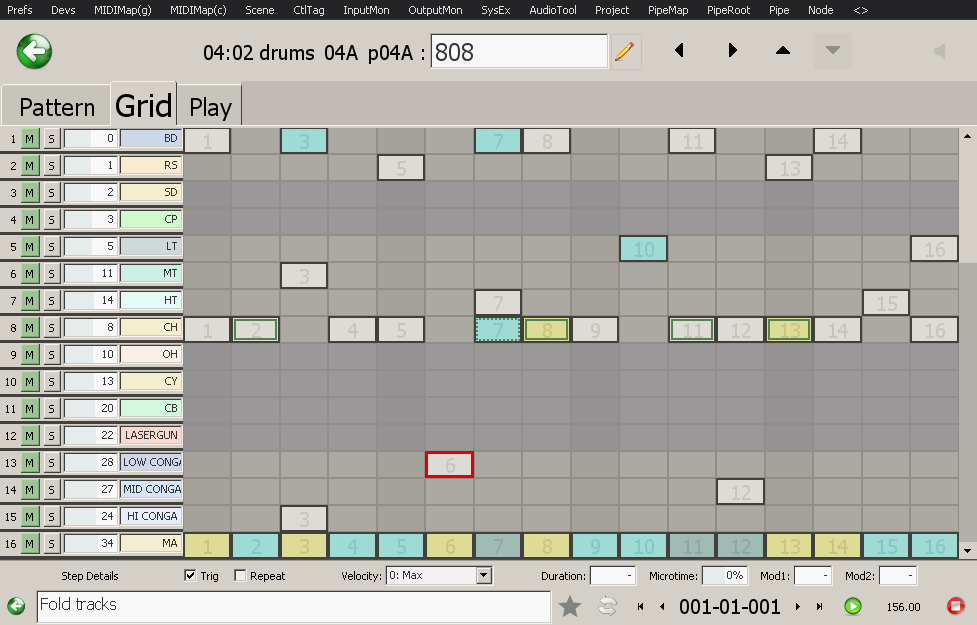977x625 pixels.
Task: Click the LASERGUN track color label
Action: click(x=151, y=436)
